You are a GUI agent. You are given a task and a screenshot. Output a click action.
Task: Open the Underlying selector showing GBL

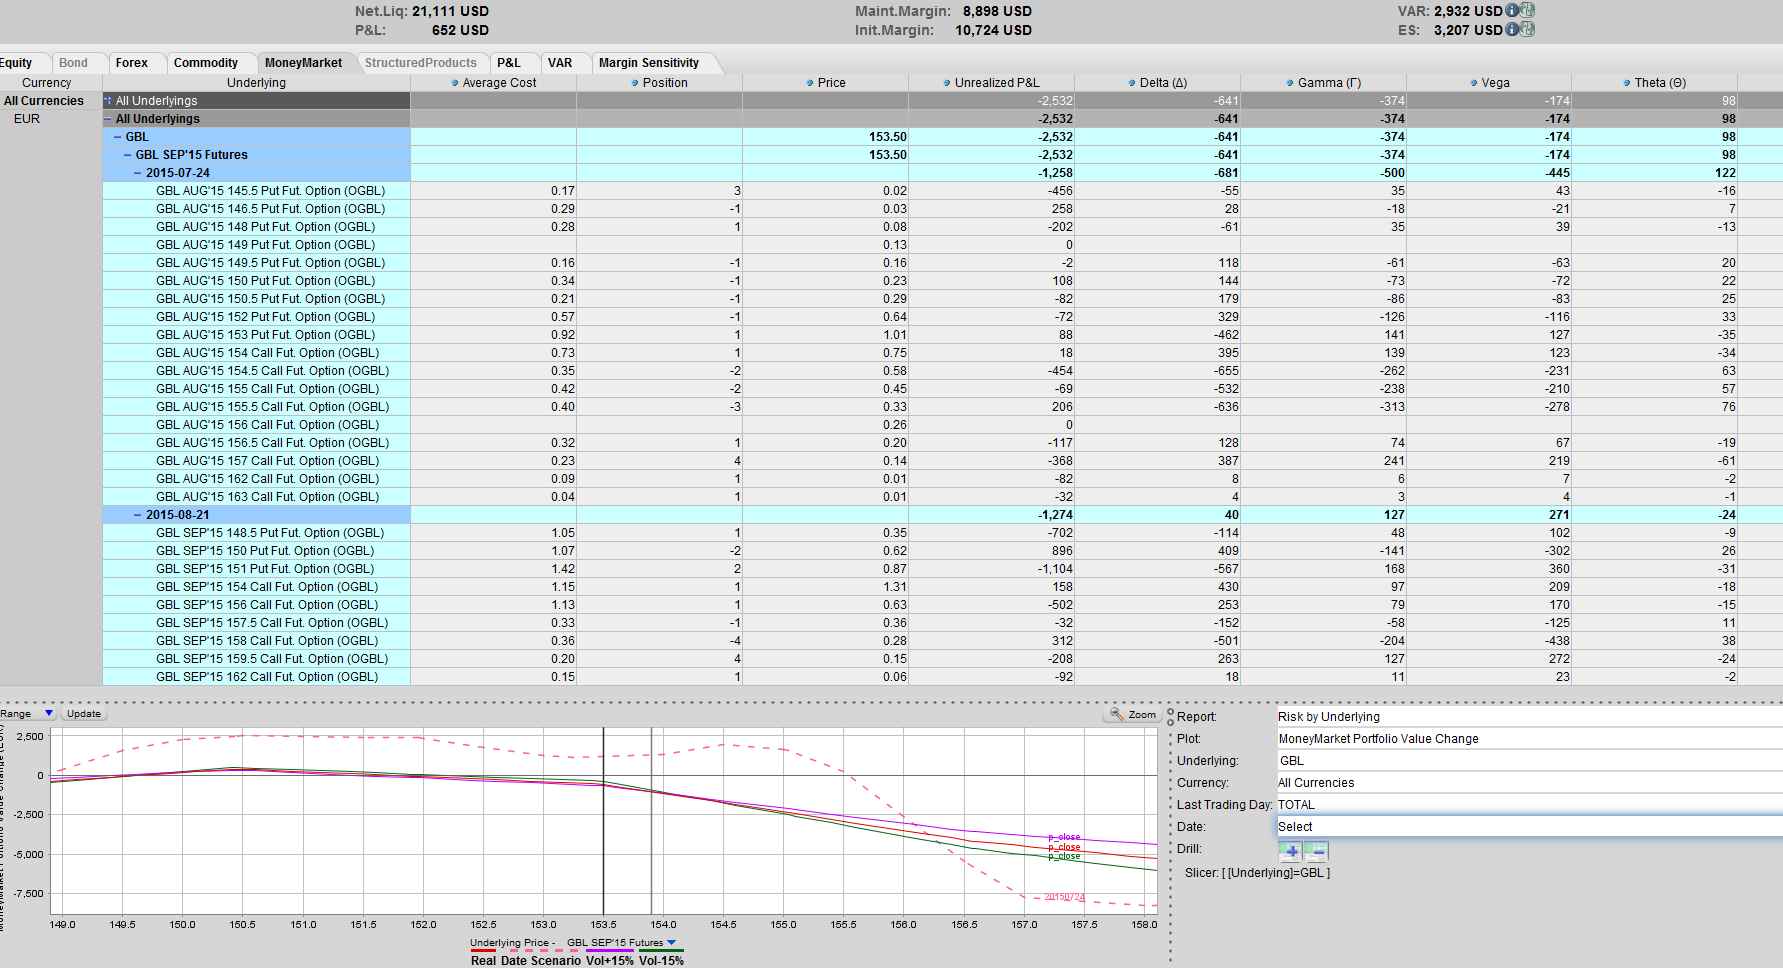tap(1528, 761)
